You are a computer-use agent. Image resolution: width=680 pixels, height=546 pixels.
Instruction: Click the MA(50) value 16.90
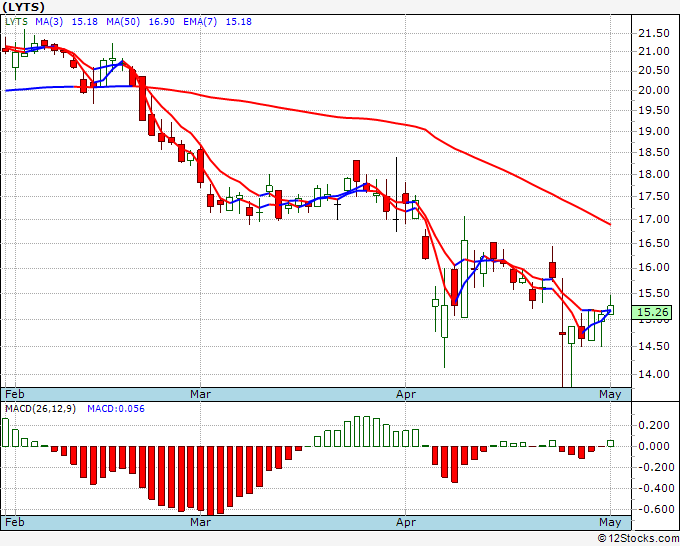[161, 22]
